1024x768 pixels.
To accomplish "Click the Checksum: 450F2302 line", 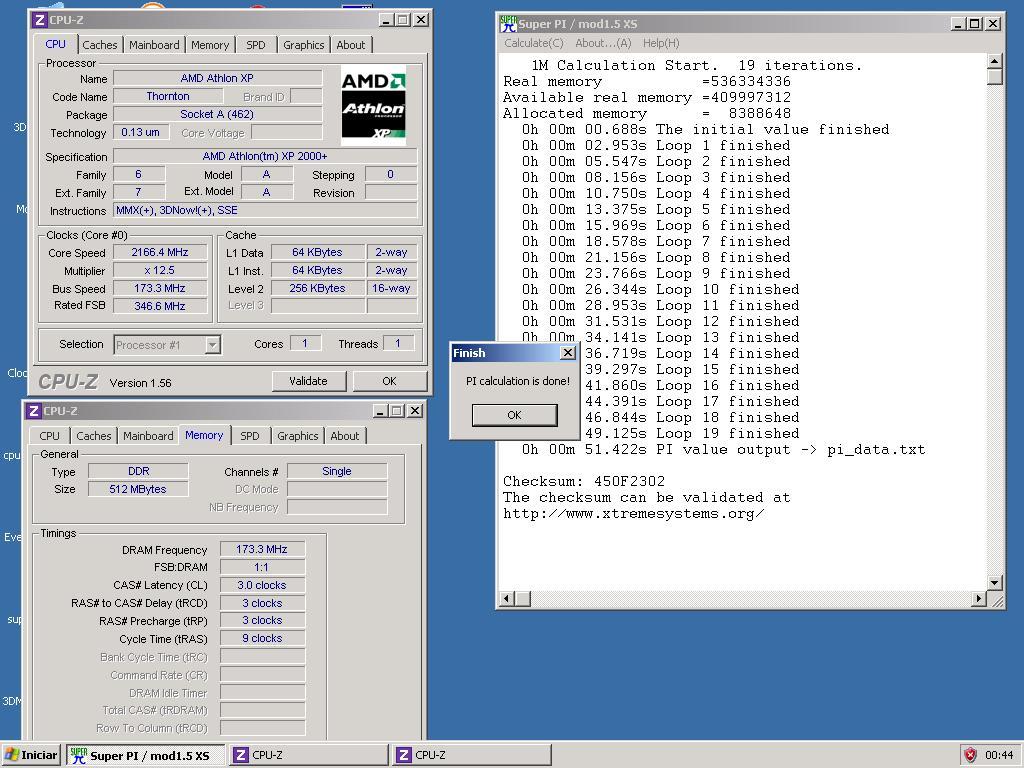I will [584, 481].
